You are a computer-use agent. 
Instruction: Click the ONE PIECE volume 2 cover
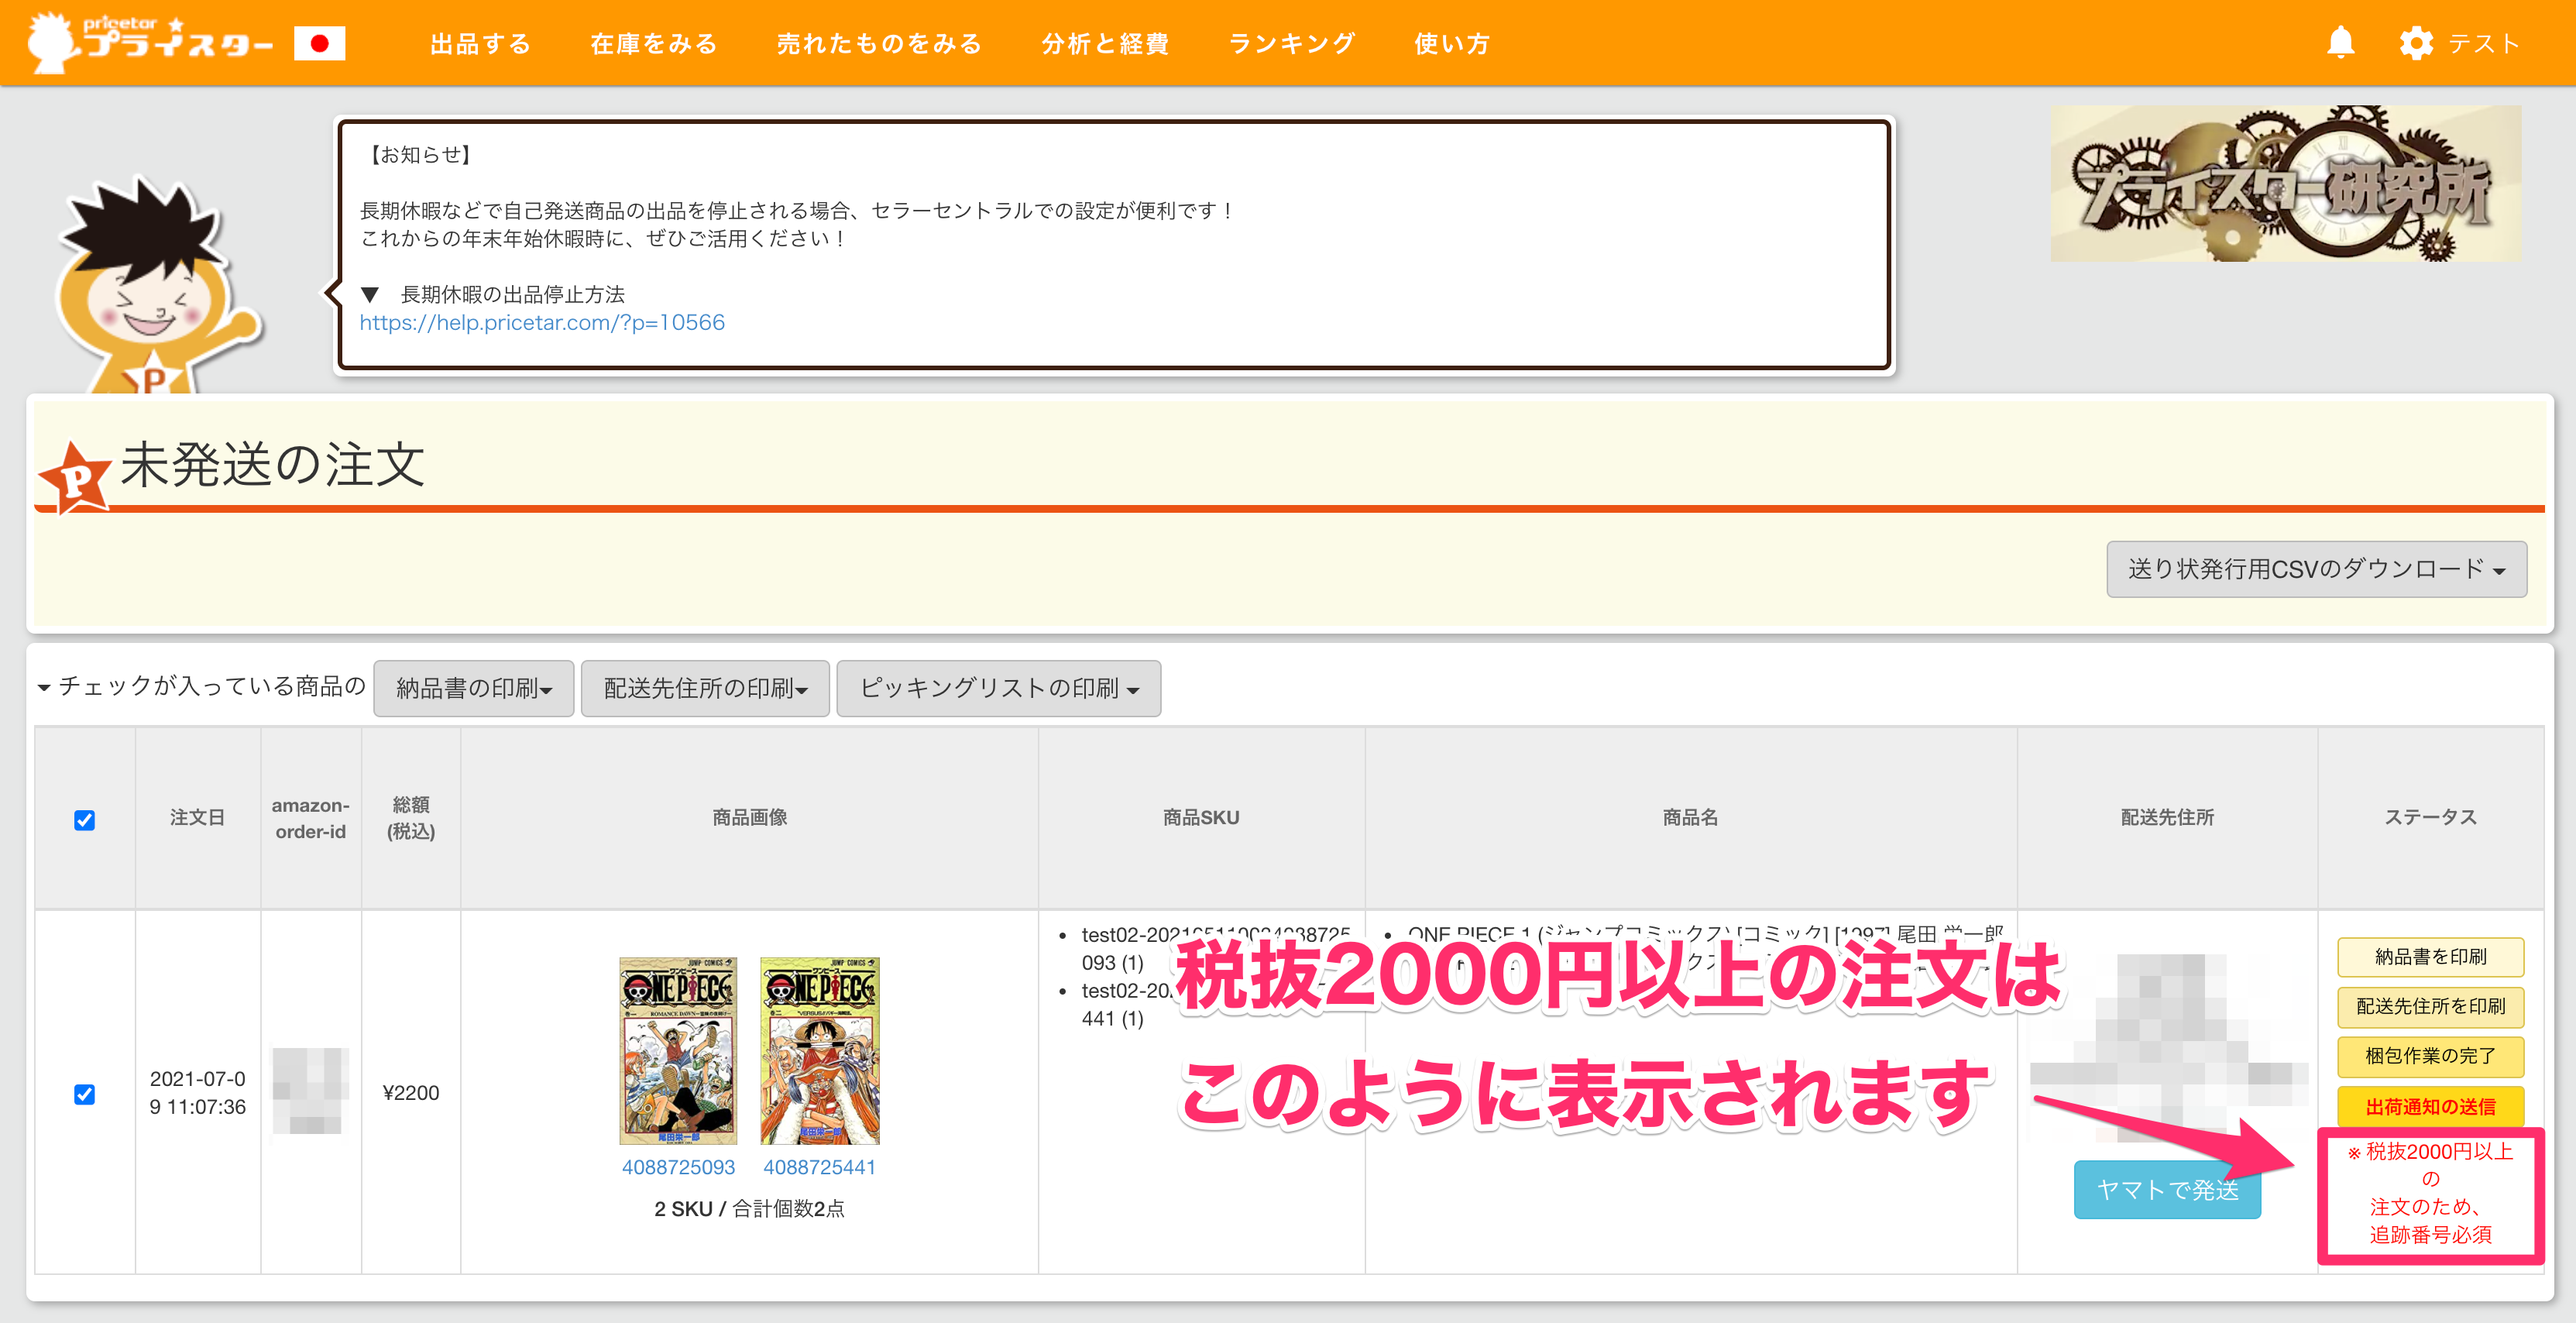point(820,1050)
